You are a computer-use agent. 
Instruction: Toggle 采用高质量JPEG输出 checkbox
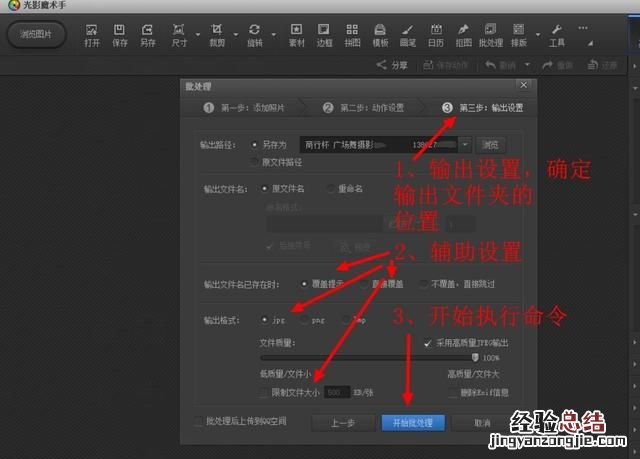coord(427,343)
